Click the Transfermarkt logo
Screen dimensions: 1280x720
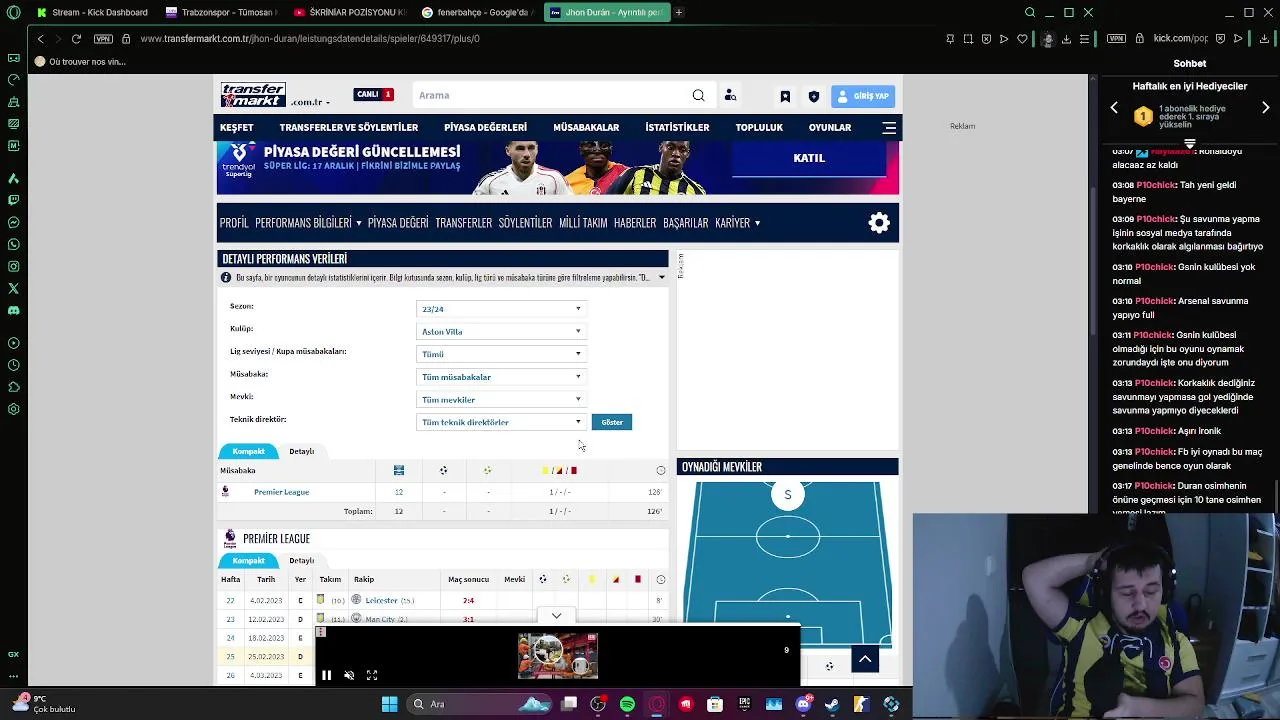click(253, 95)
